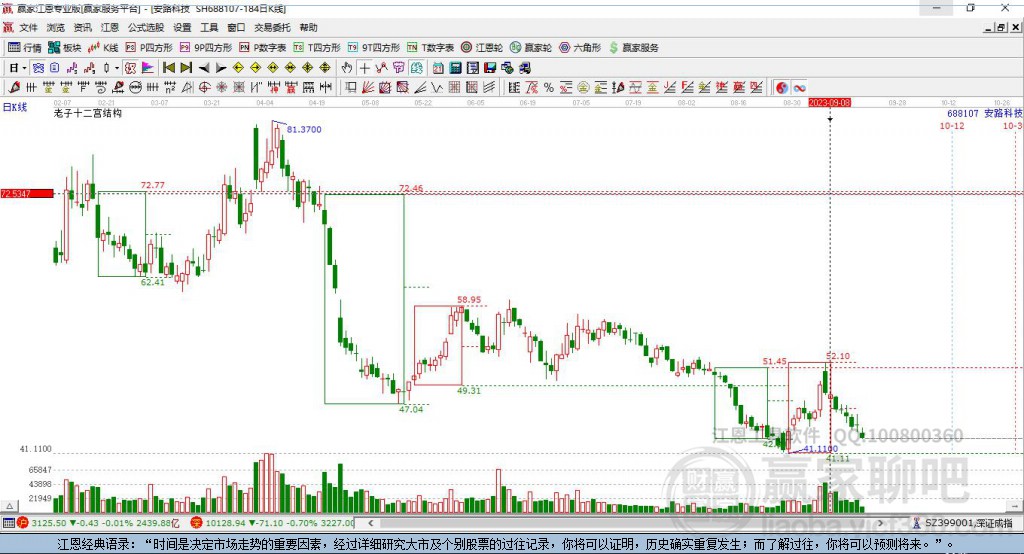
Task: Click the 688107 安路科技 stock name
Action: [985, 113]
